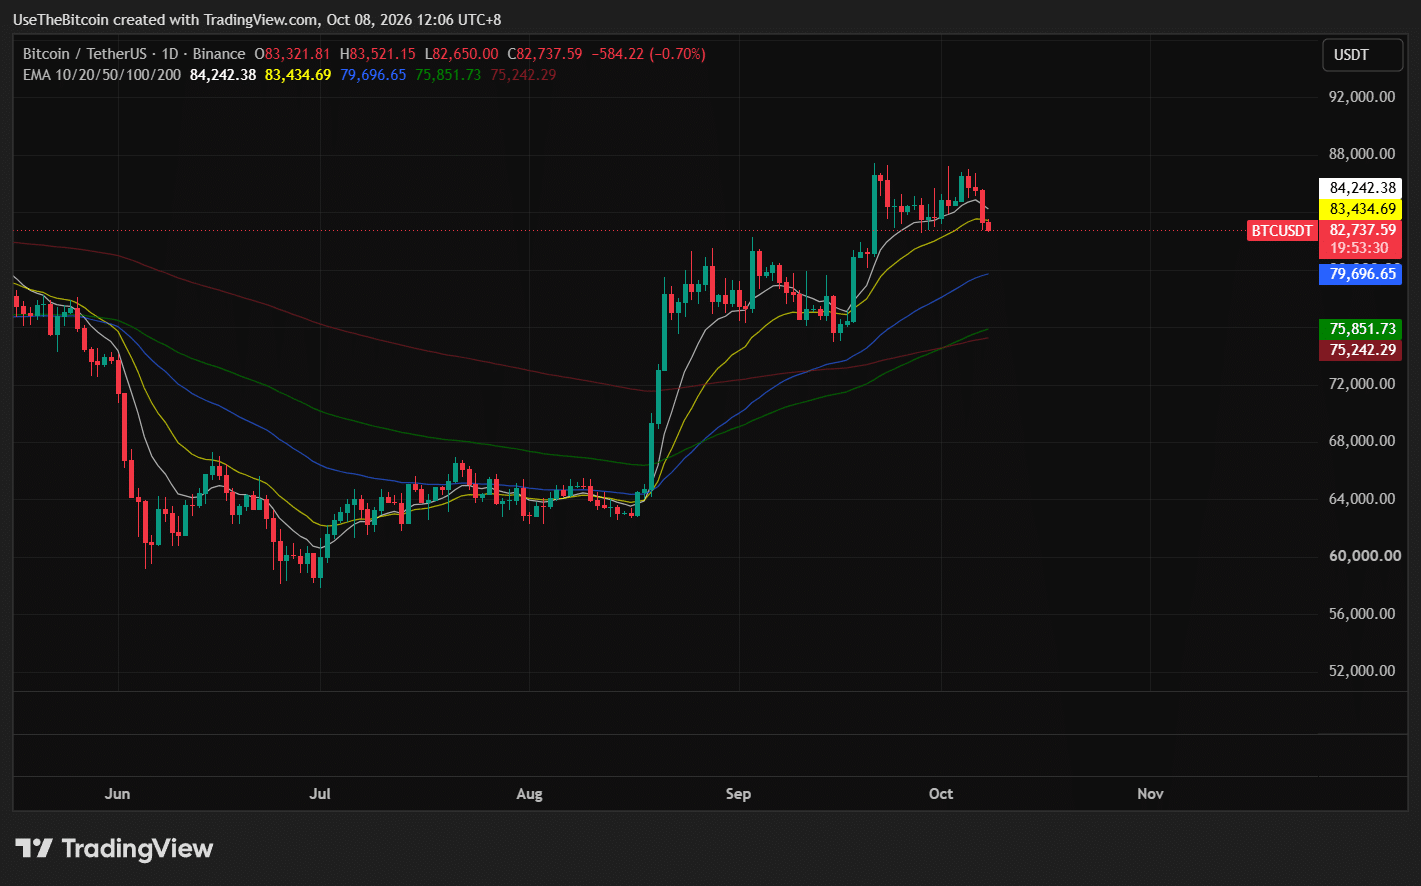Click the 88,000.00 price scale level
The width and height of the screenshot is (1421, 886).
(1362, 154)
